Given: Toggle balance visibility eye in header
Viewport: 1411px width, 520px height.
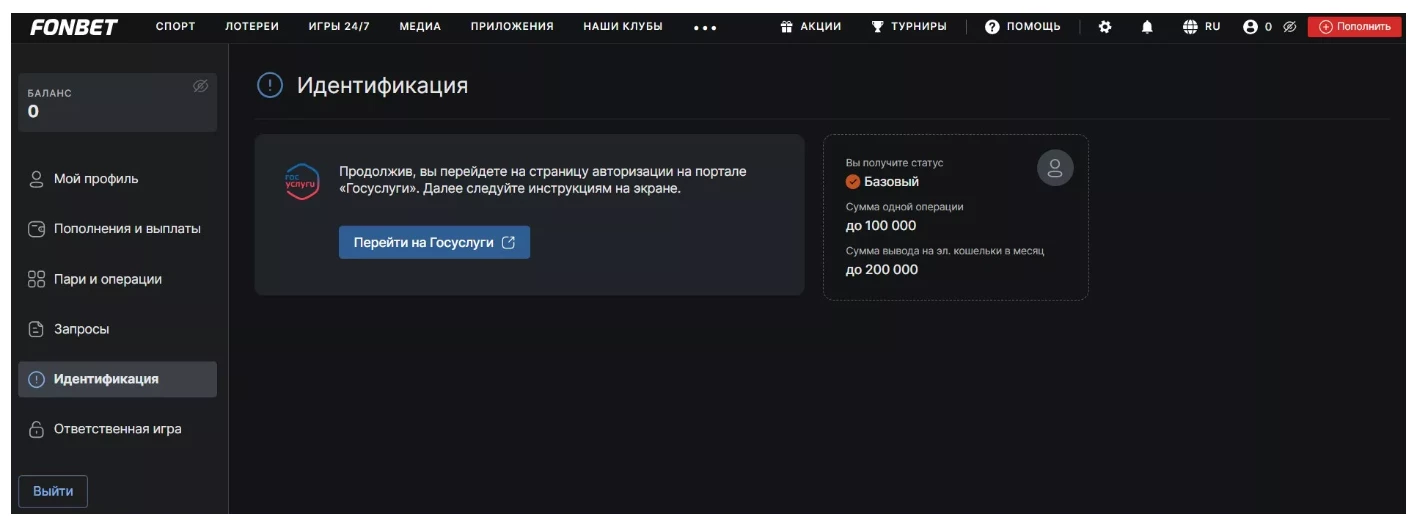Looking at the screenshot, I should [x=1290, y=27].
